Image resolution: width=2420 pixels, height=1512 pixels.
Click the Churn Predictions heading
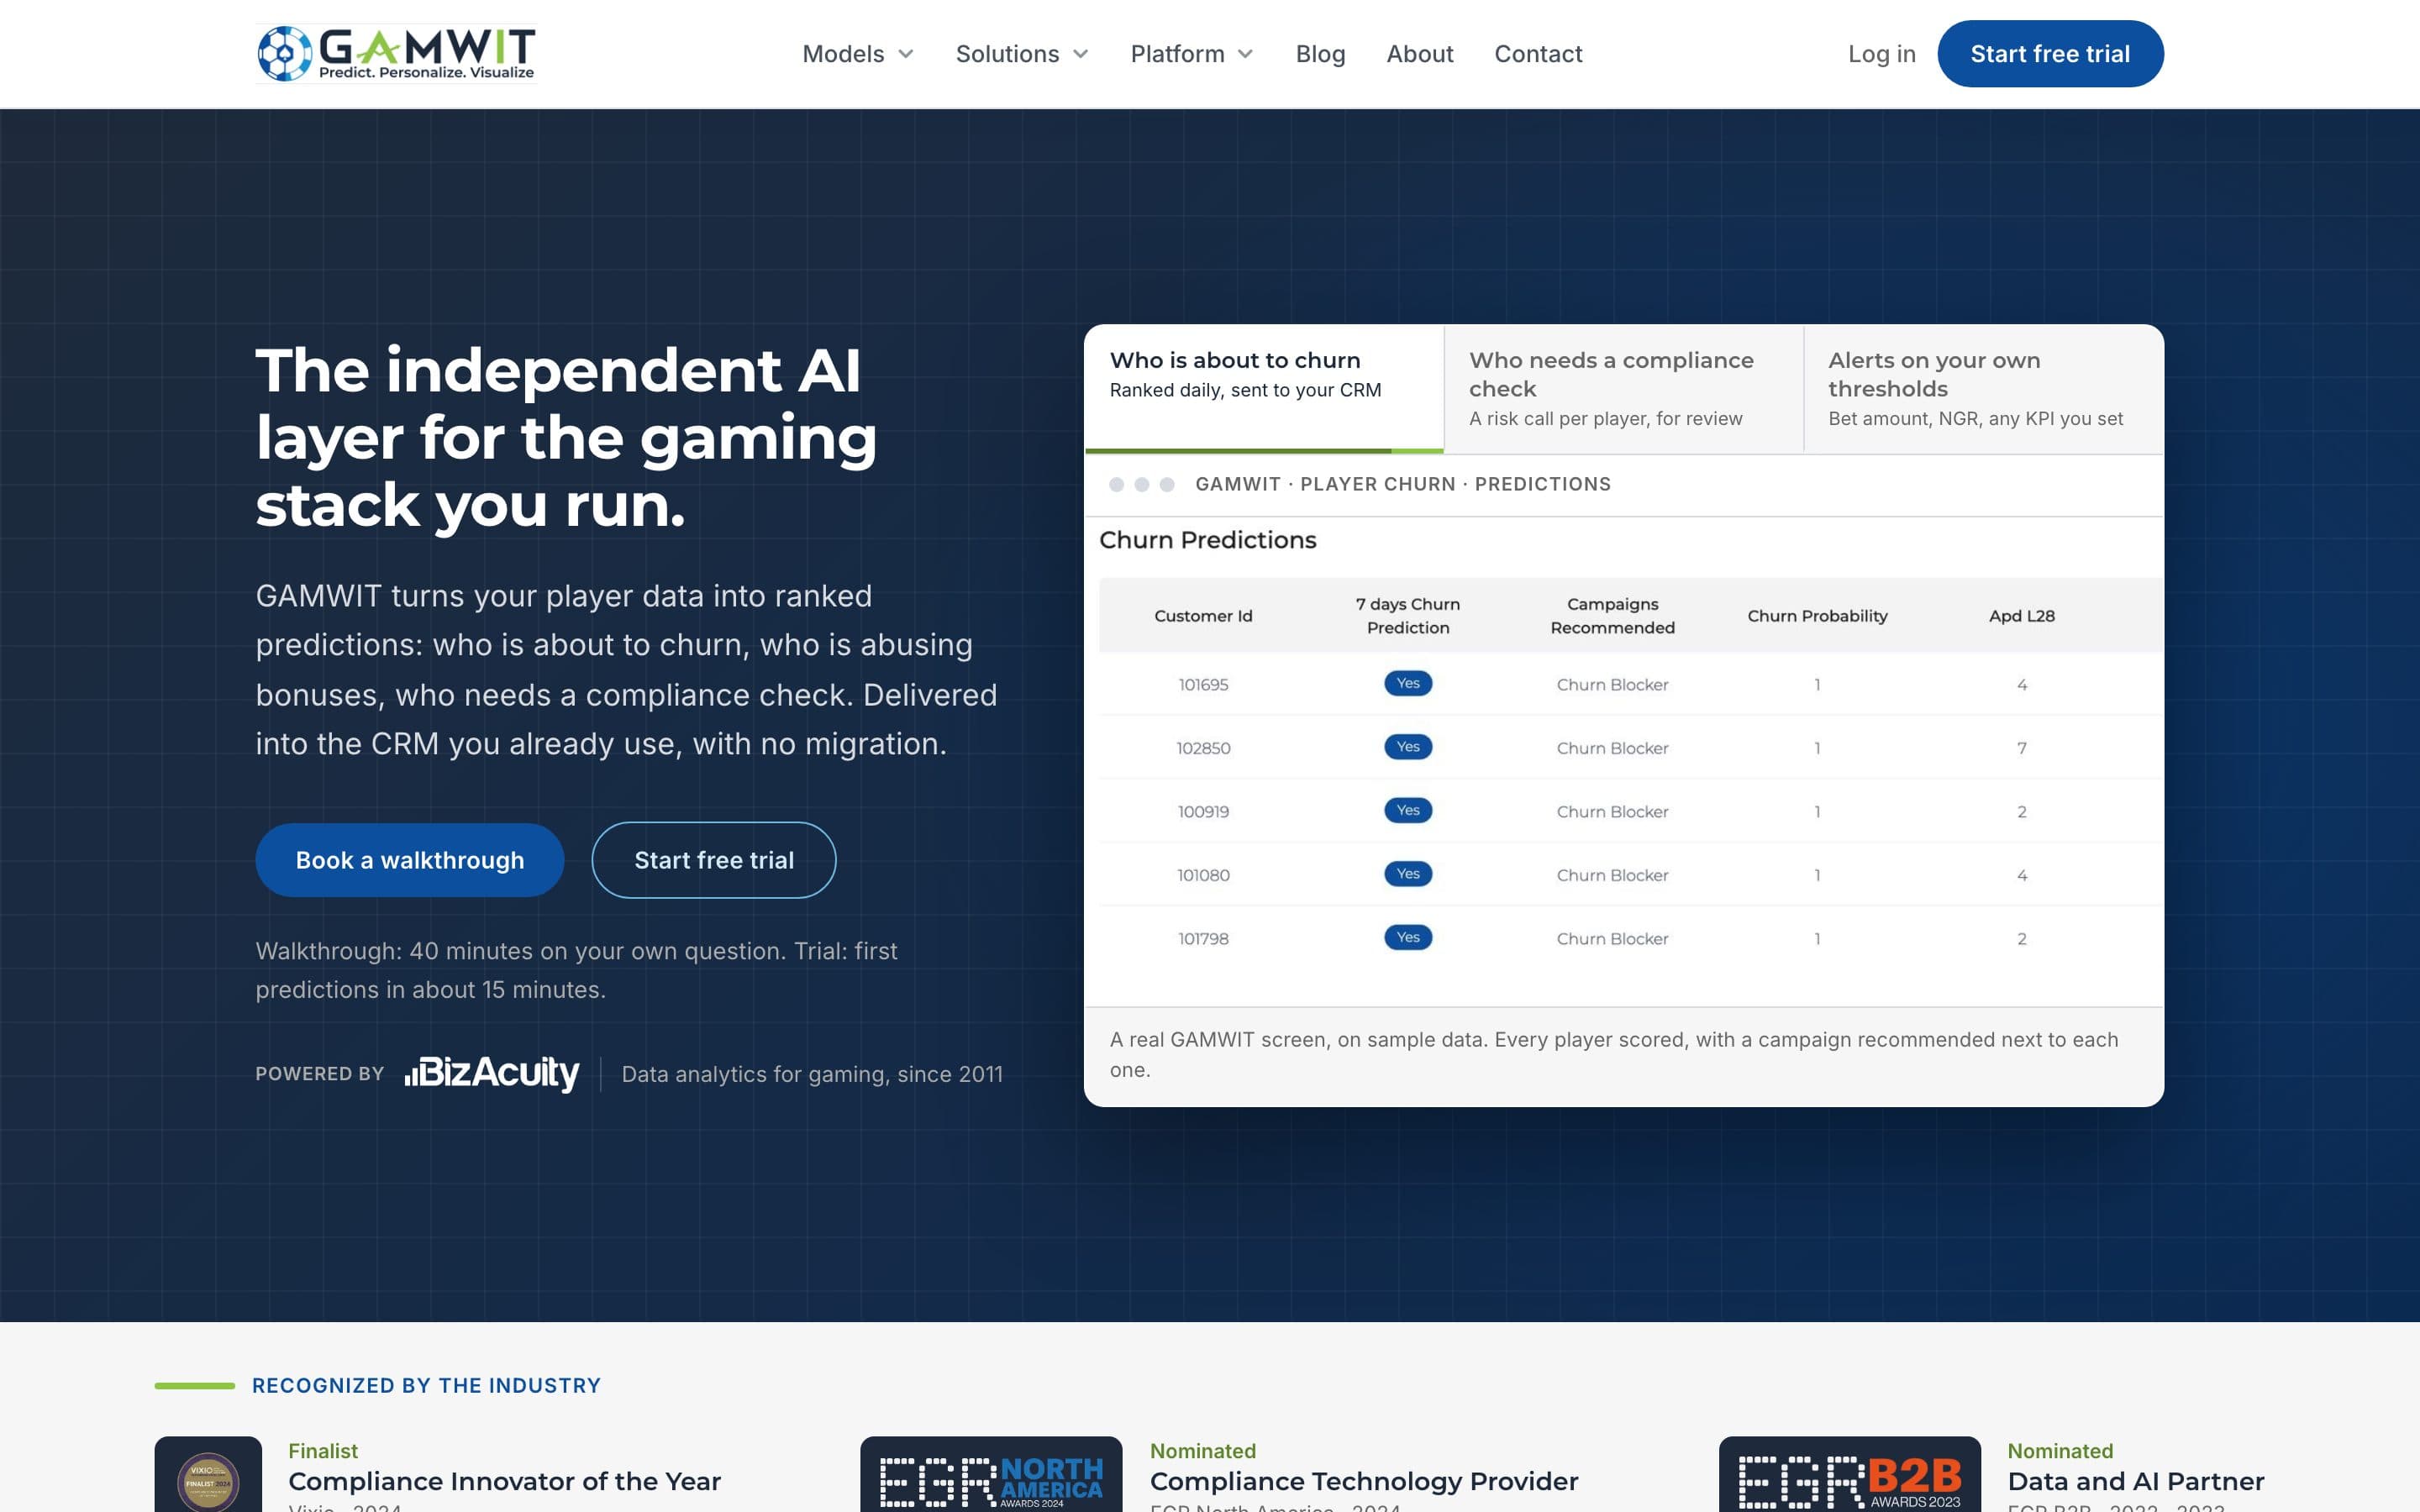pos(1207,540)
